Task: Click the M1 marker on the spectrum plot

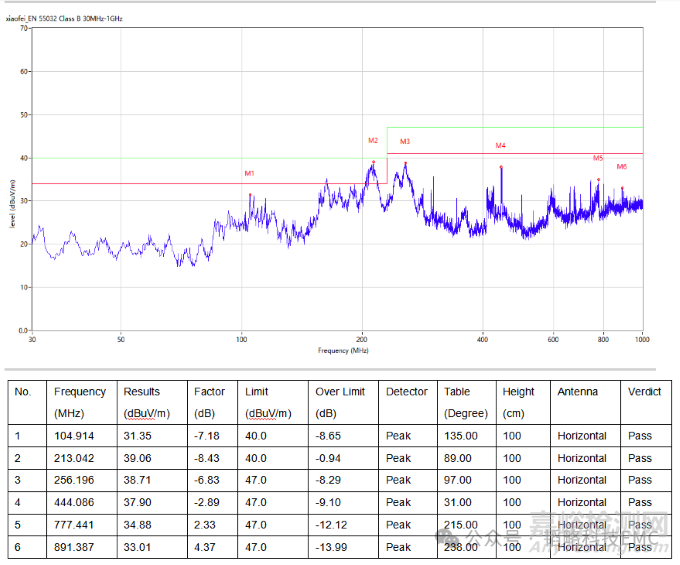Action: pos(250,174)
